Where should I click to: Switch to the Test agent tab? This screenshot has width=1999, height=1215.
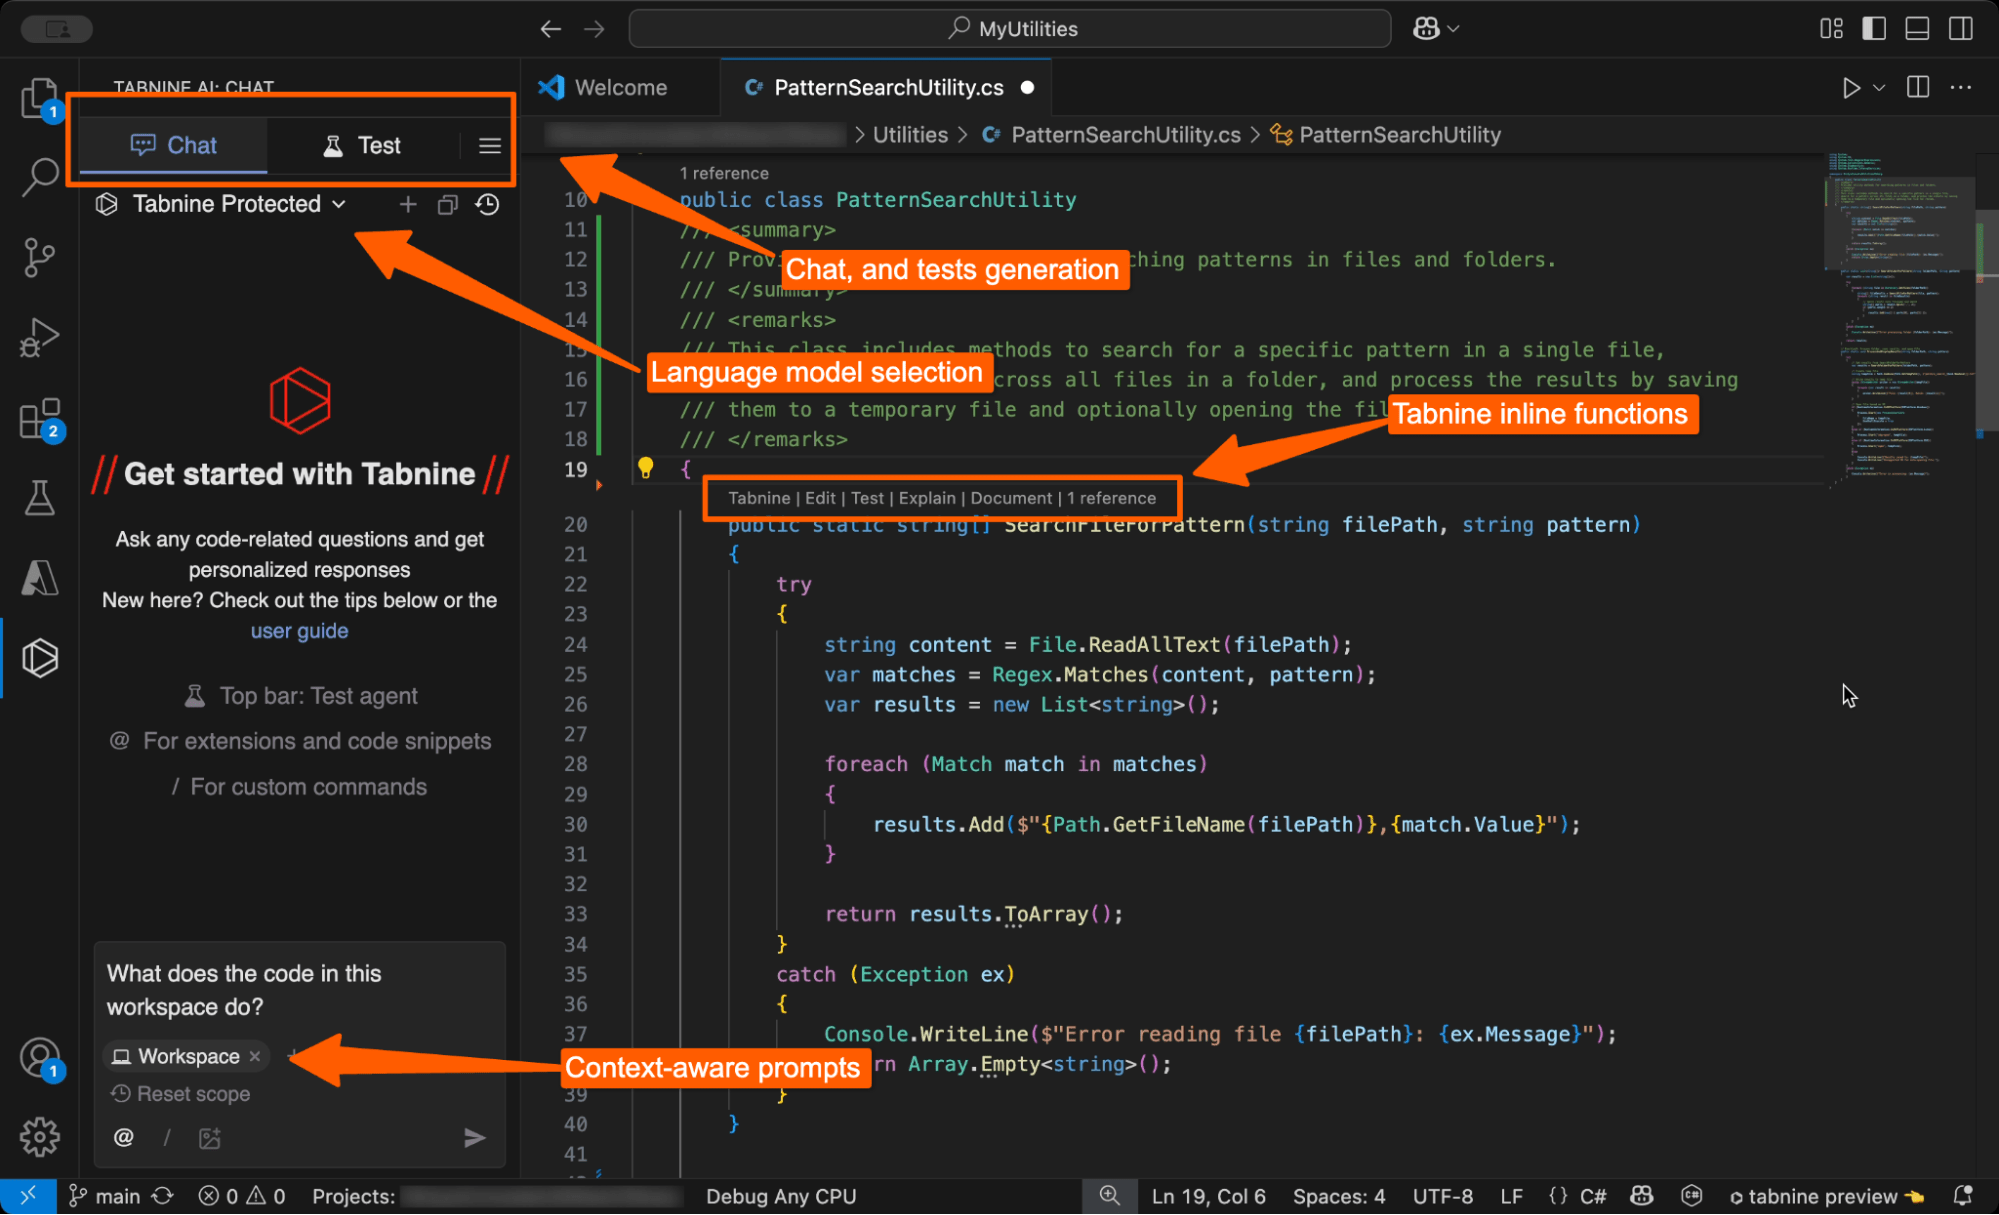coord(364,145)
